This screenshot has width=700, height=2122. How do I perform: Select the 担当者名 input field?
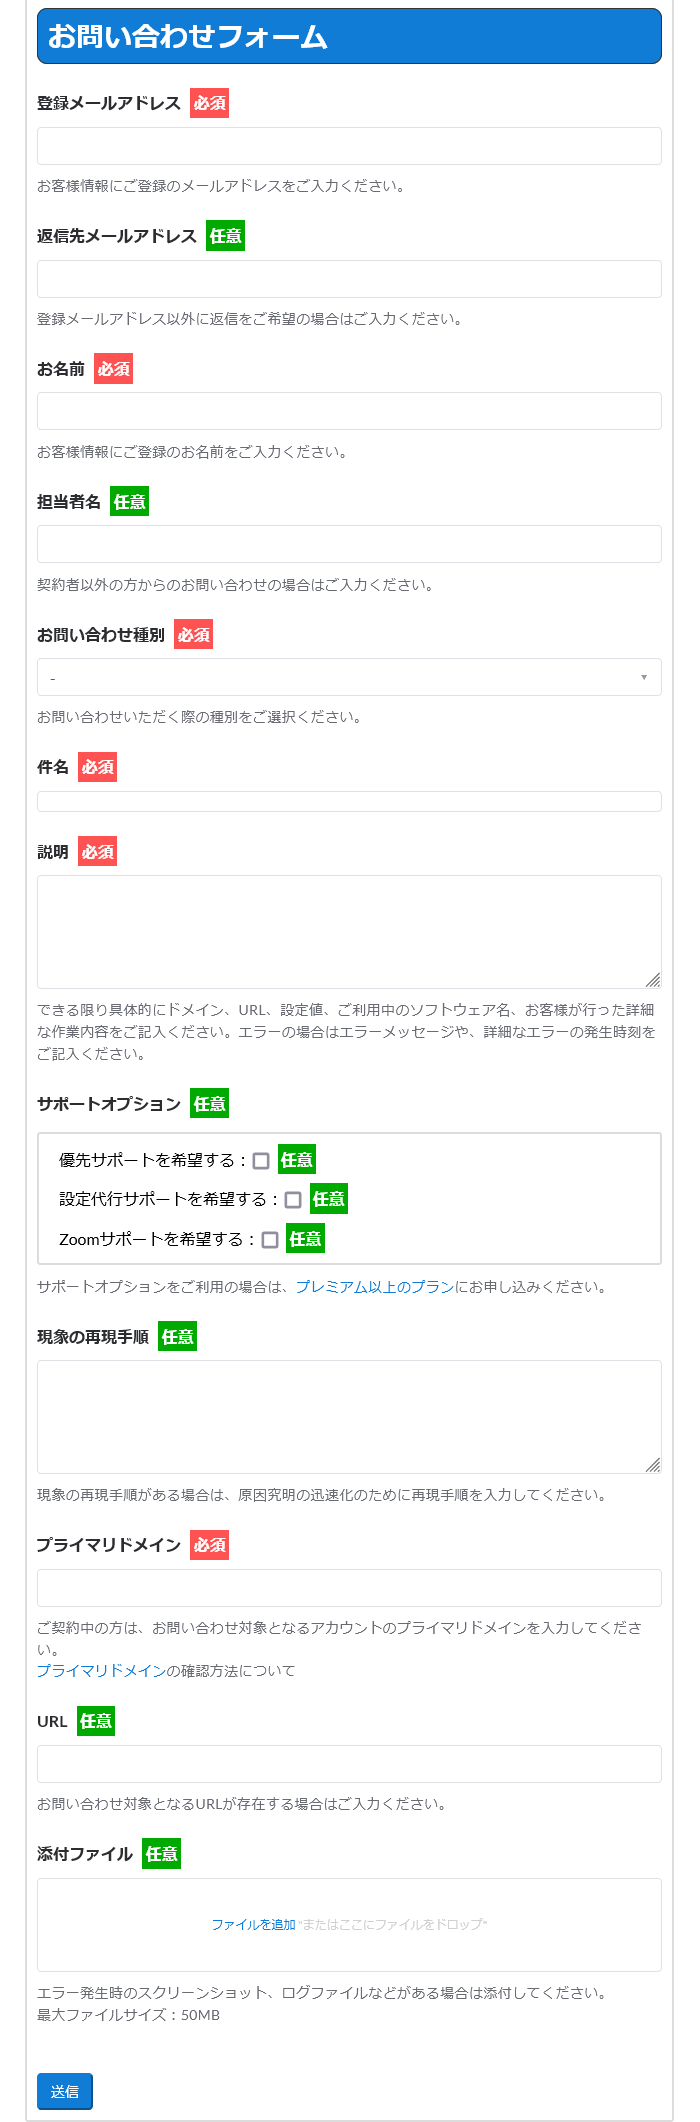tap(348, 544)
